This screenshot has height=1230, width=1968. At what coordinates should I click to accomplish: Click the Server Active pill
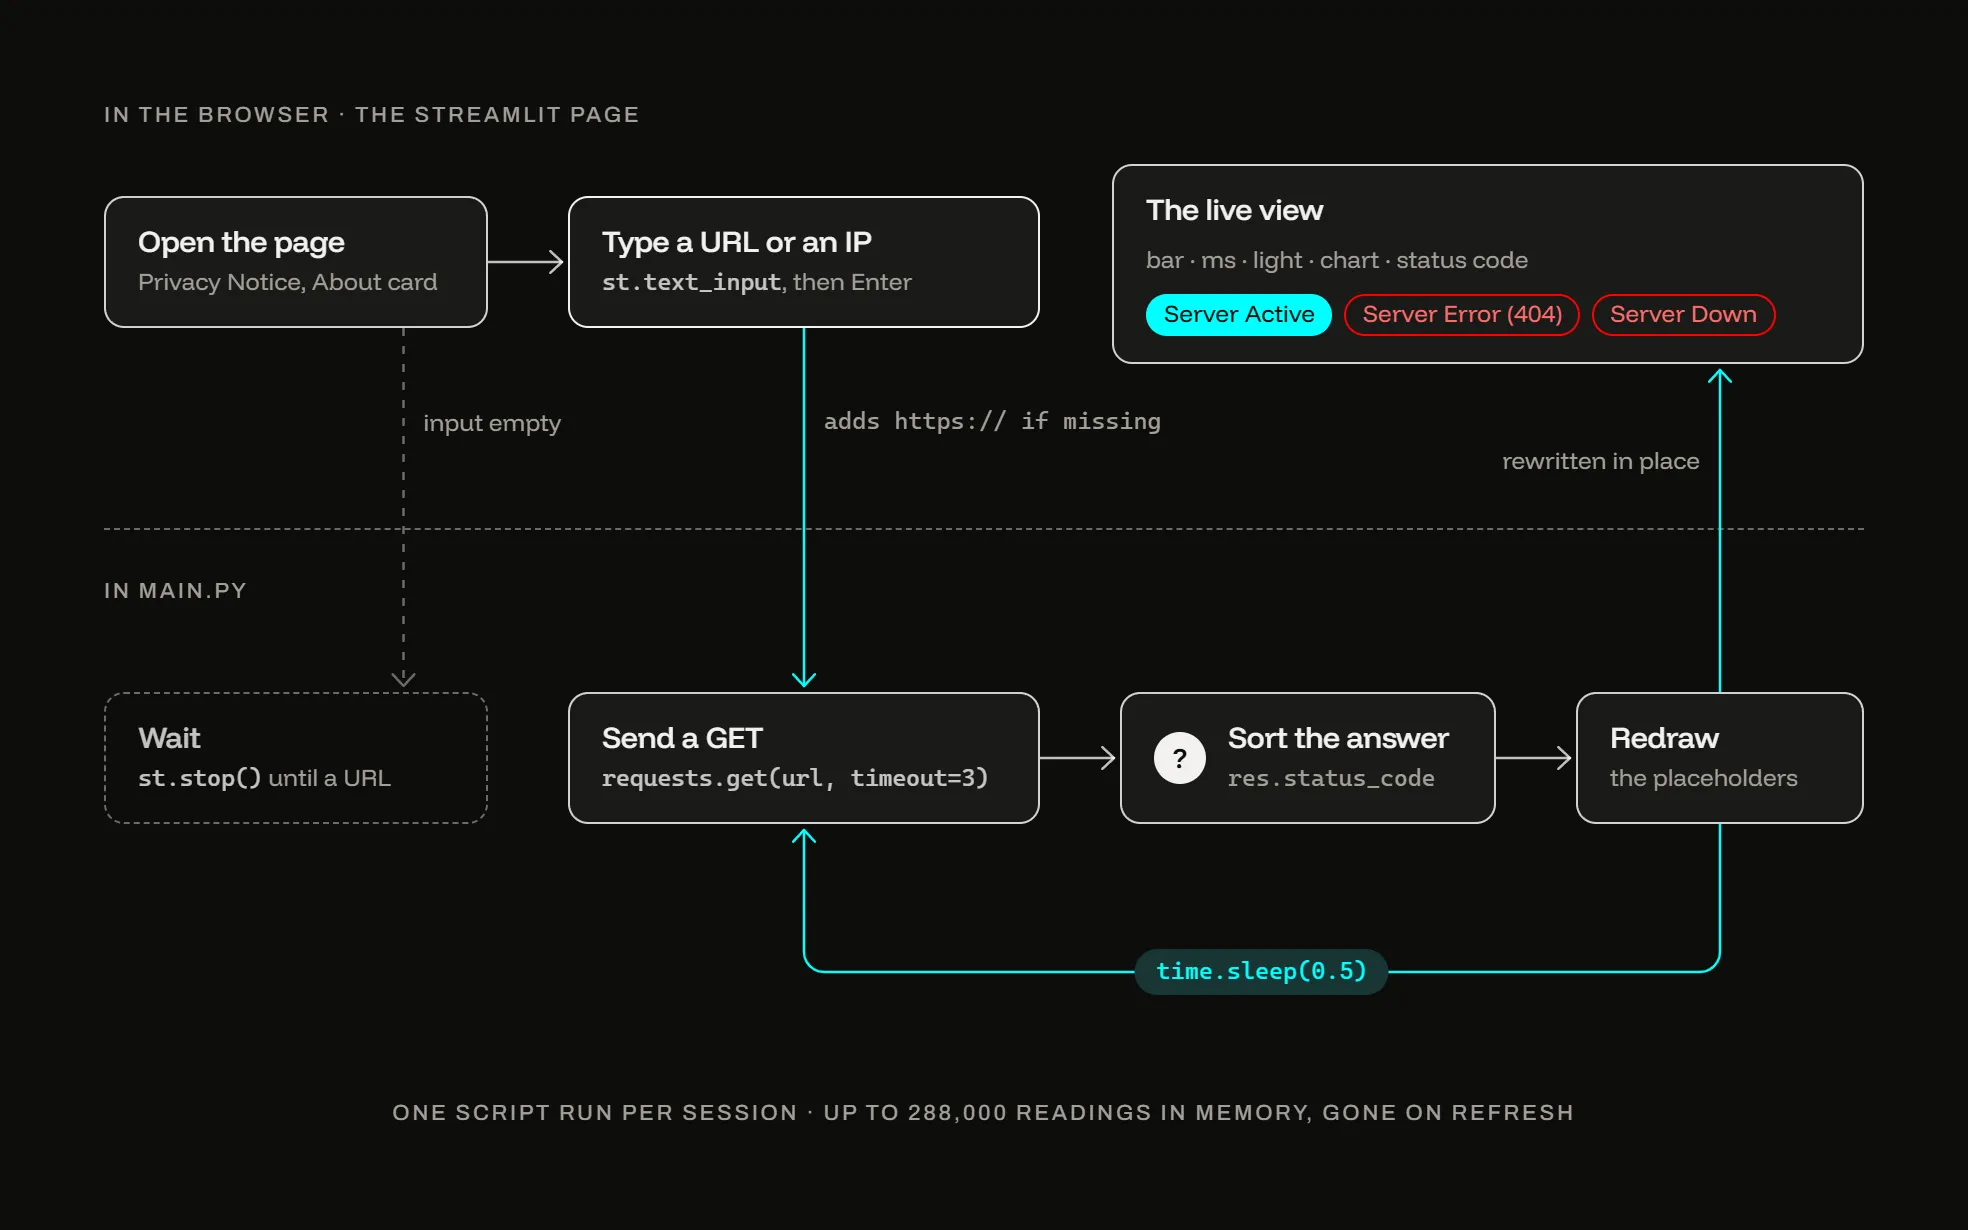1239,315
